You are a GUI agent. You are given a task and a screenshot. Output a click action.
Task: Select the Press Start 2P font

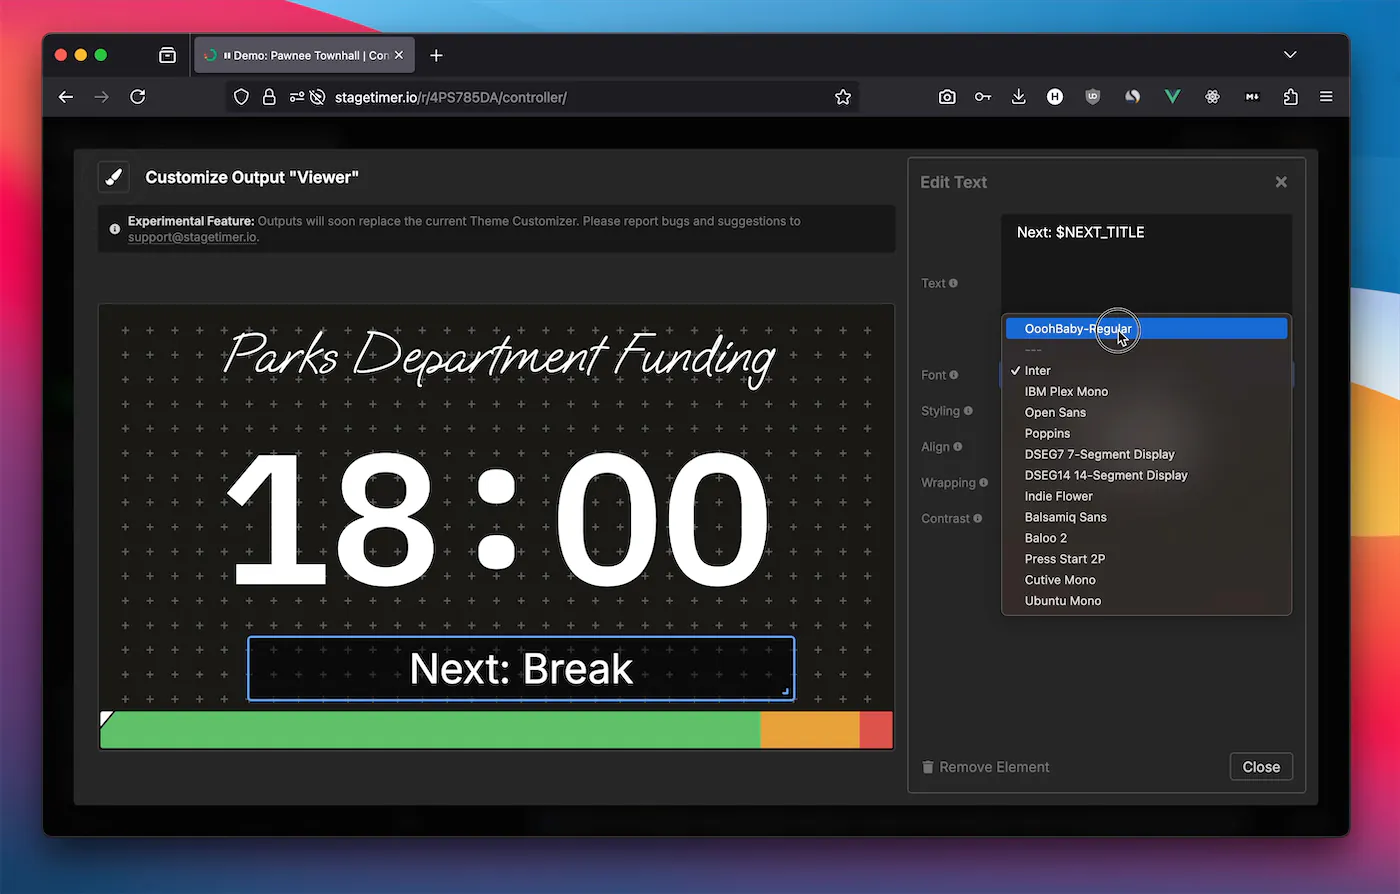(1064, 558)
